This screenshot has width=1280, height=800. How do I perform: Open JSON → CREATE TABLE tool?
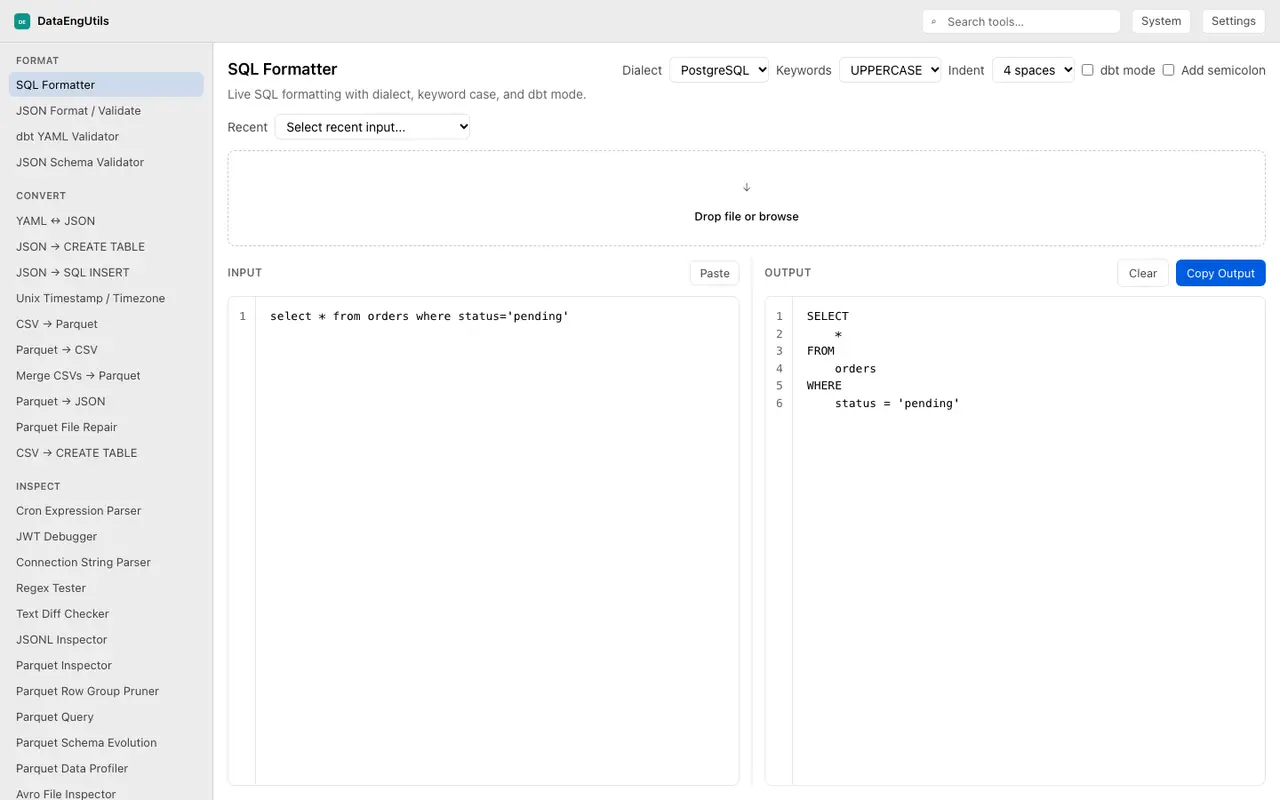pos(106,247)
